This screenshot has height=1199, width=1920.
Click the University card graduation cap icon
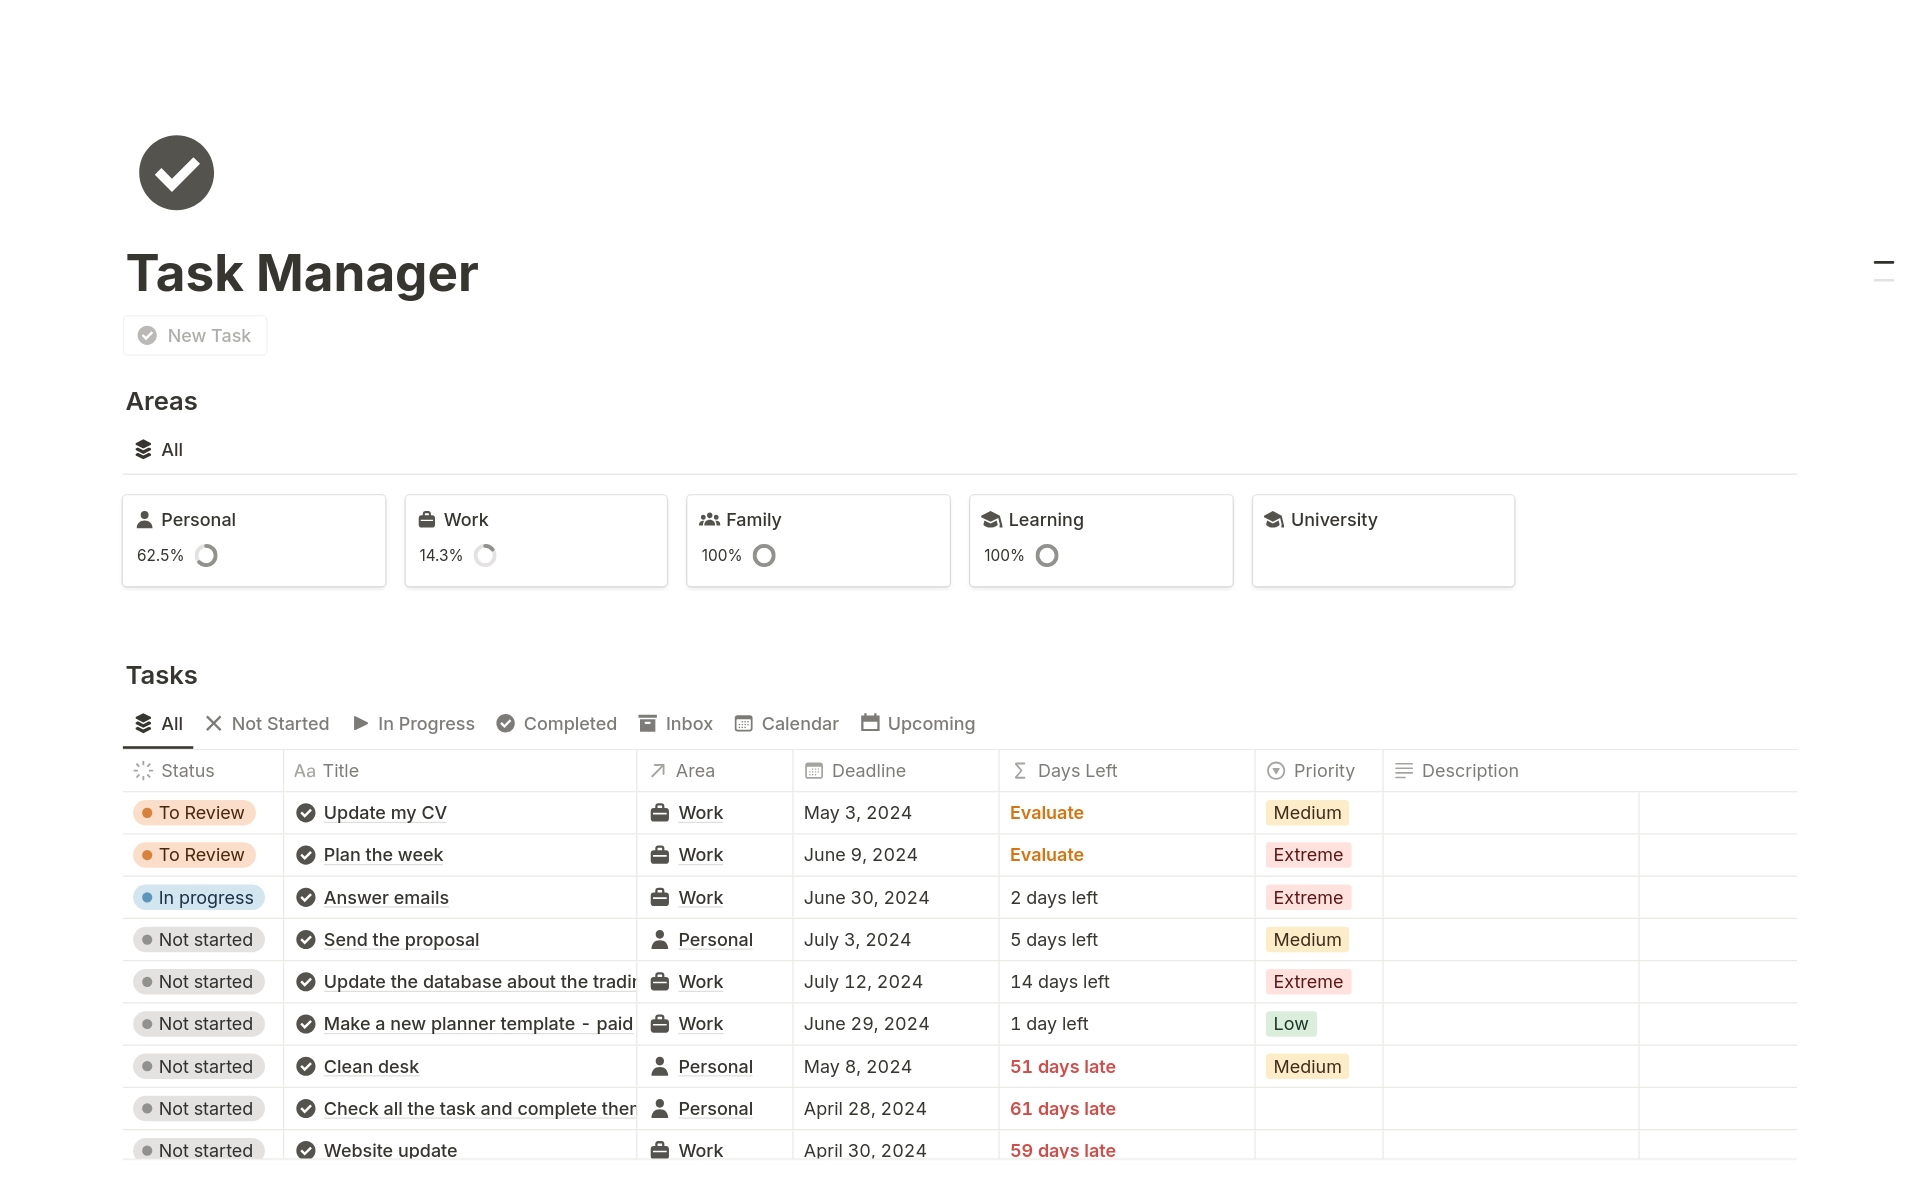coord(1274,520)
